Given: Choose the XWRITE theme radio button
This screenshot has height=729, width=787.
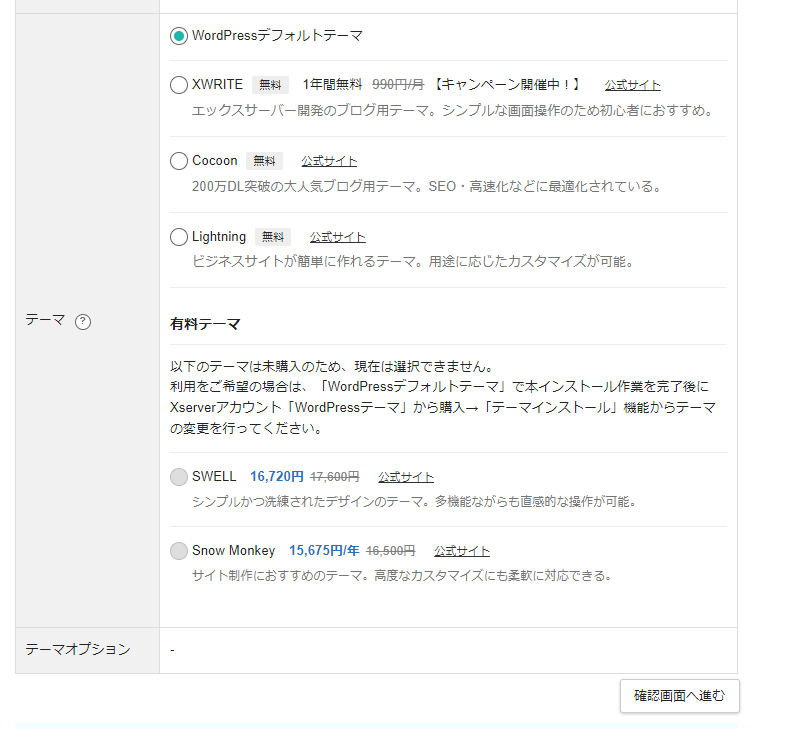Looking at the screenshot, I should click(x=179, y=85).
